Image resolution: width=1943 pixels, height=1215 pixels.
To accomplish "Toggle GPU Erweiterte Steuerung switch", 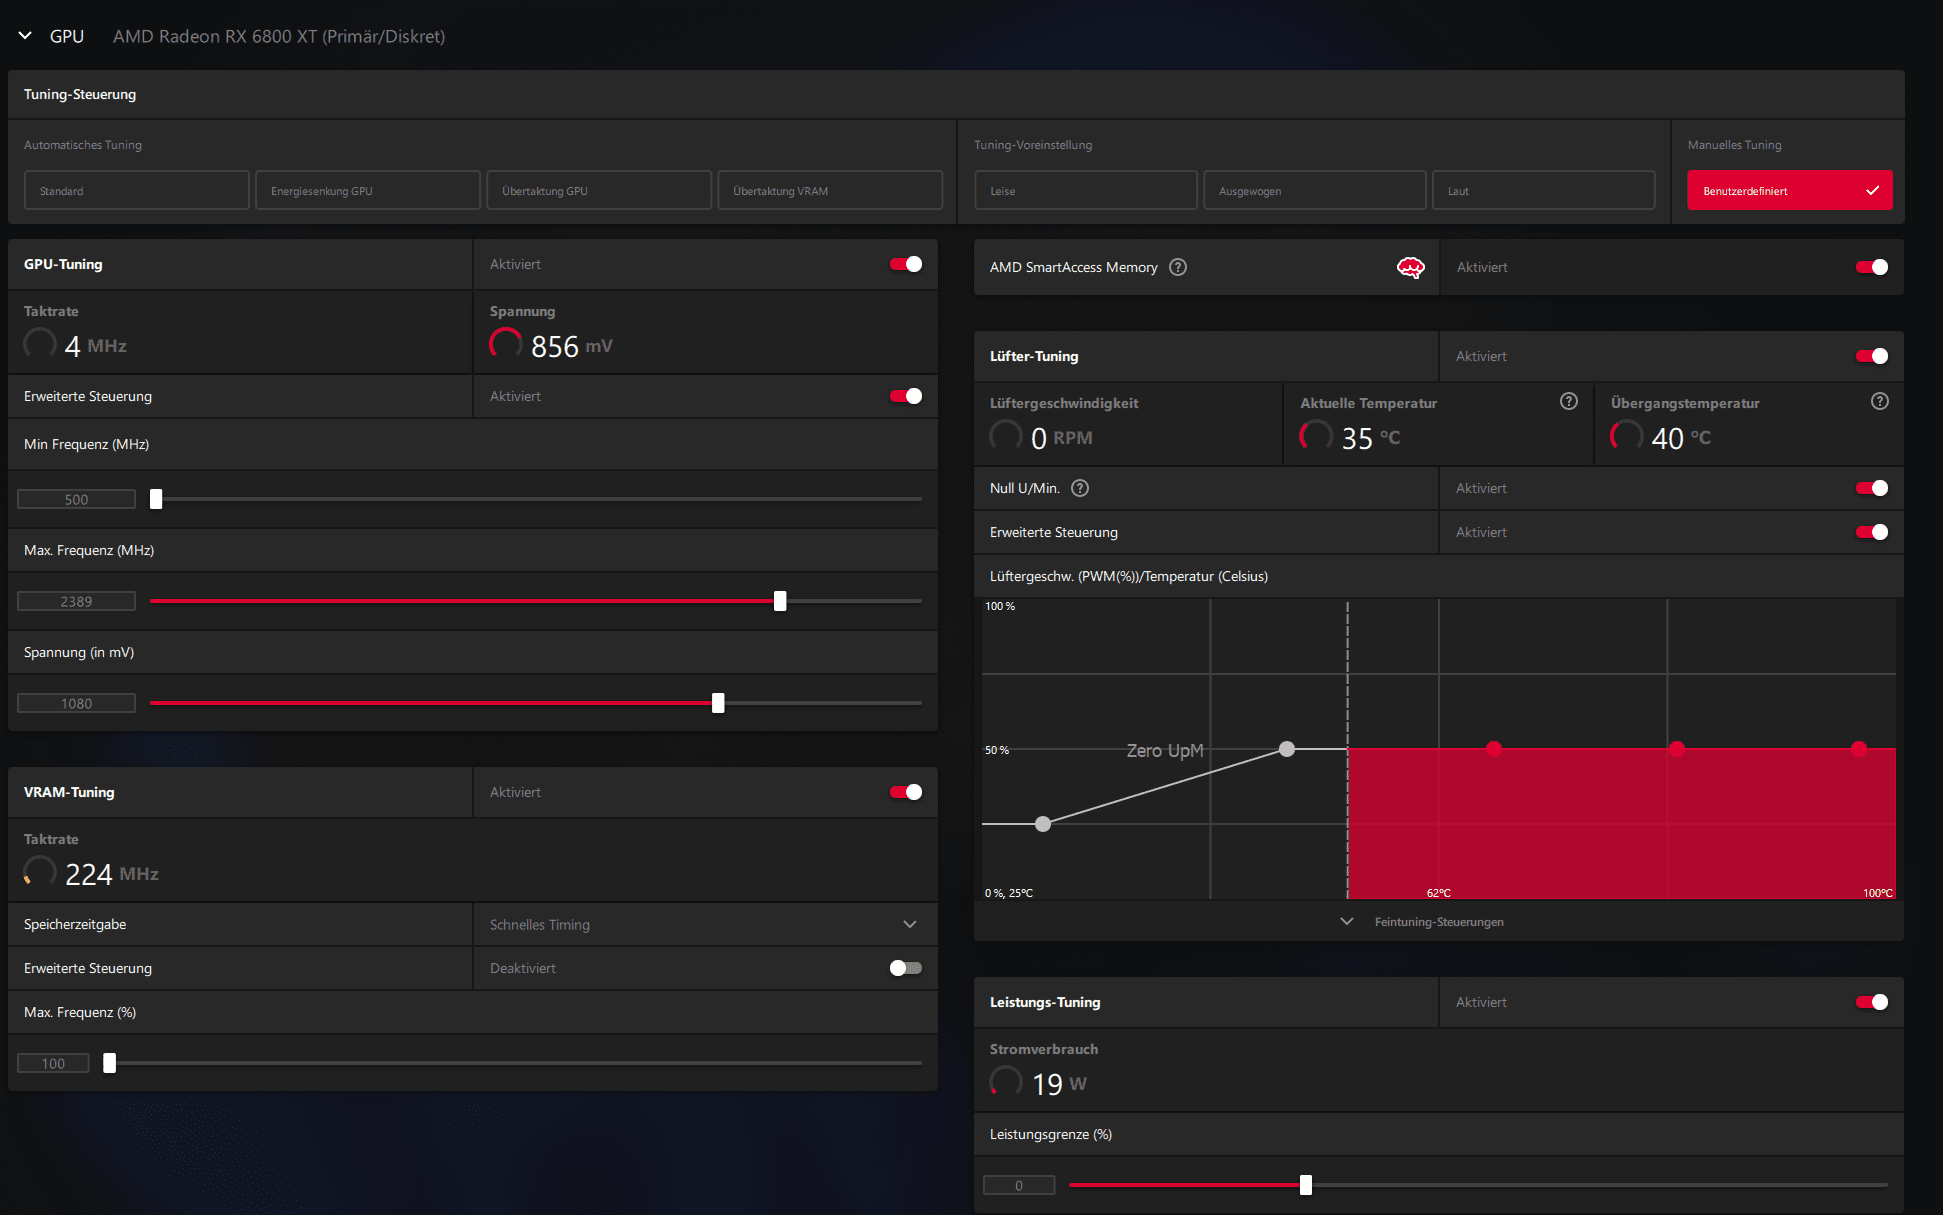I will (x=906, y=396).
